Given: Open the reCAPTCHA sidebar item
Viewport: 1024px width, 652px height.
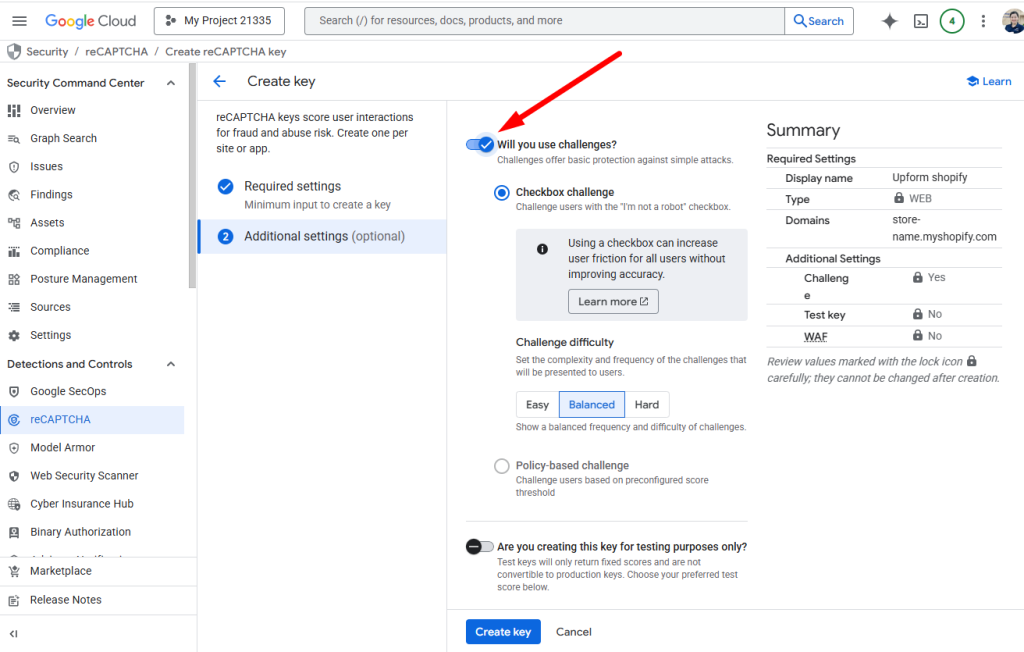Looking at the screenshot, I should 92,419.
